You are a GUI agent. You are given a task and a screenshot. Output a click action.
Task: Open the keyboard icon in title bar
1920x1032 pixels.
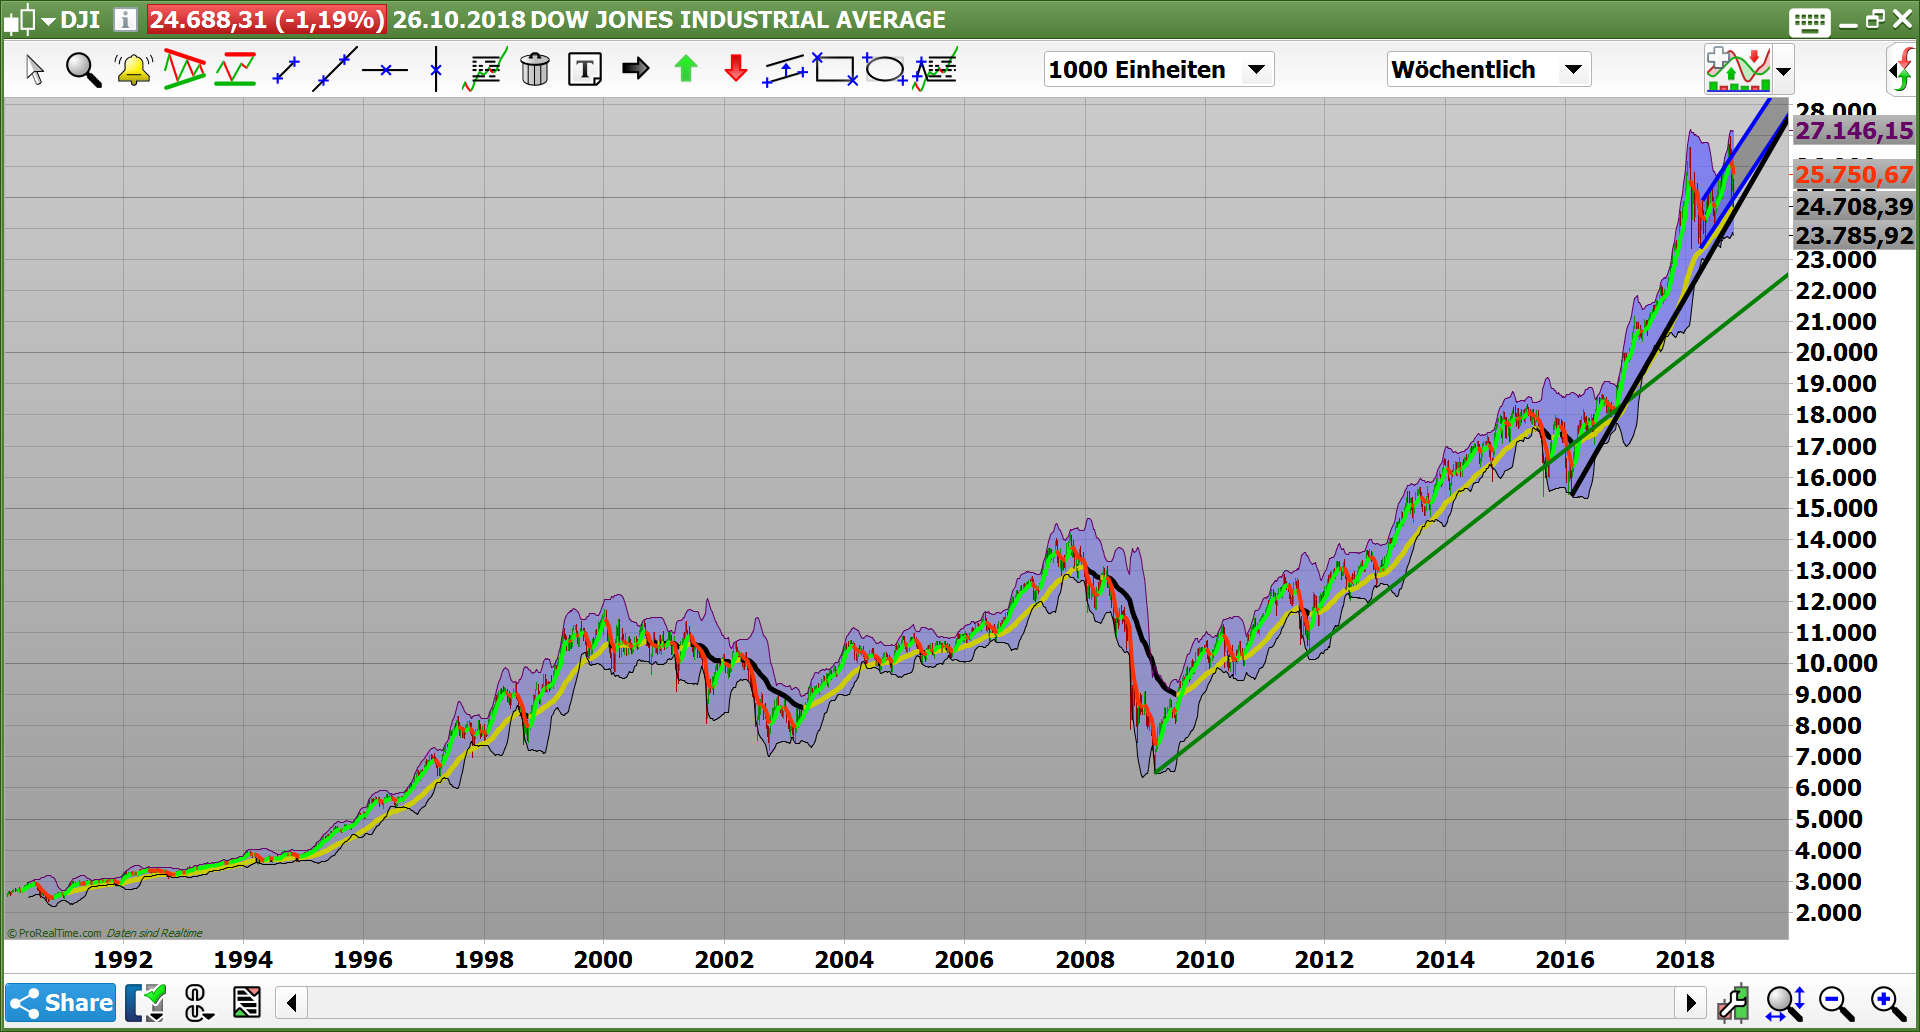[x=1810, y=20]
